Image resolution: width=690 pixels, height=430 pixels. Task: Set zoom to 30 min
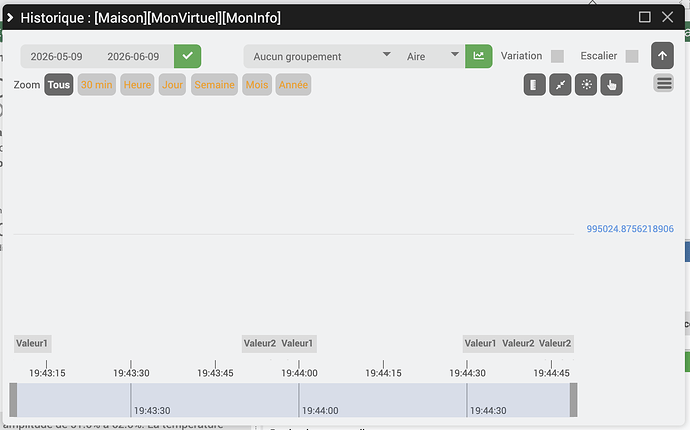pyautogui.click(x=97, y=85)
